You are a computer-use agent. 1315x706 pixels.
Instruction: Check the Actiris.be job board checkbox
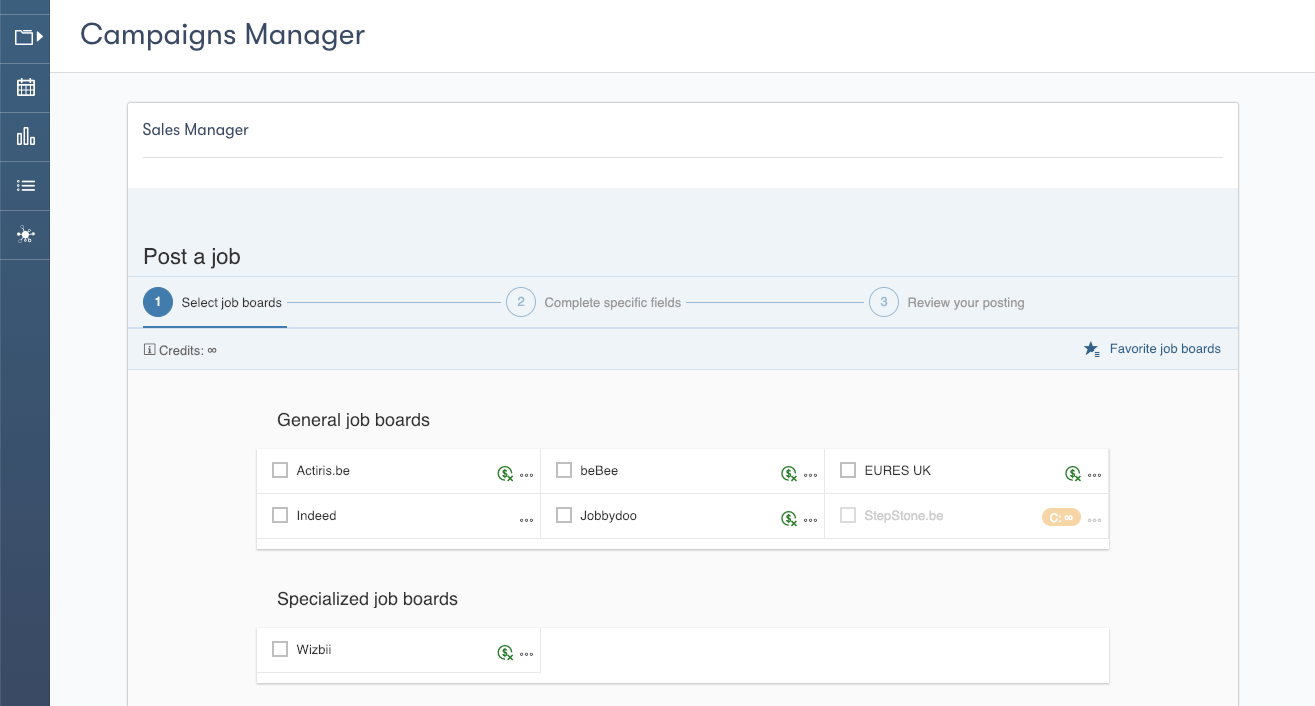(280, 470)
